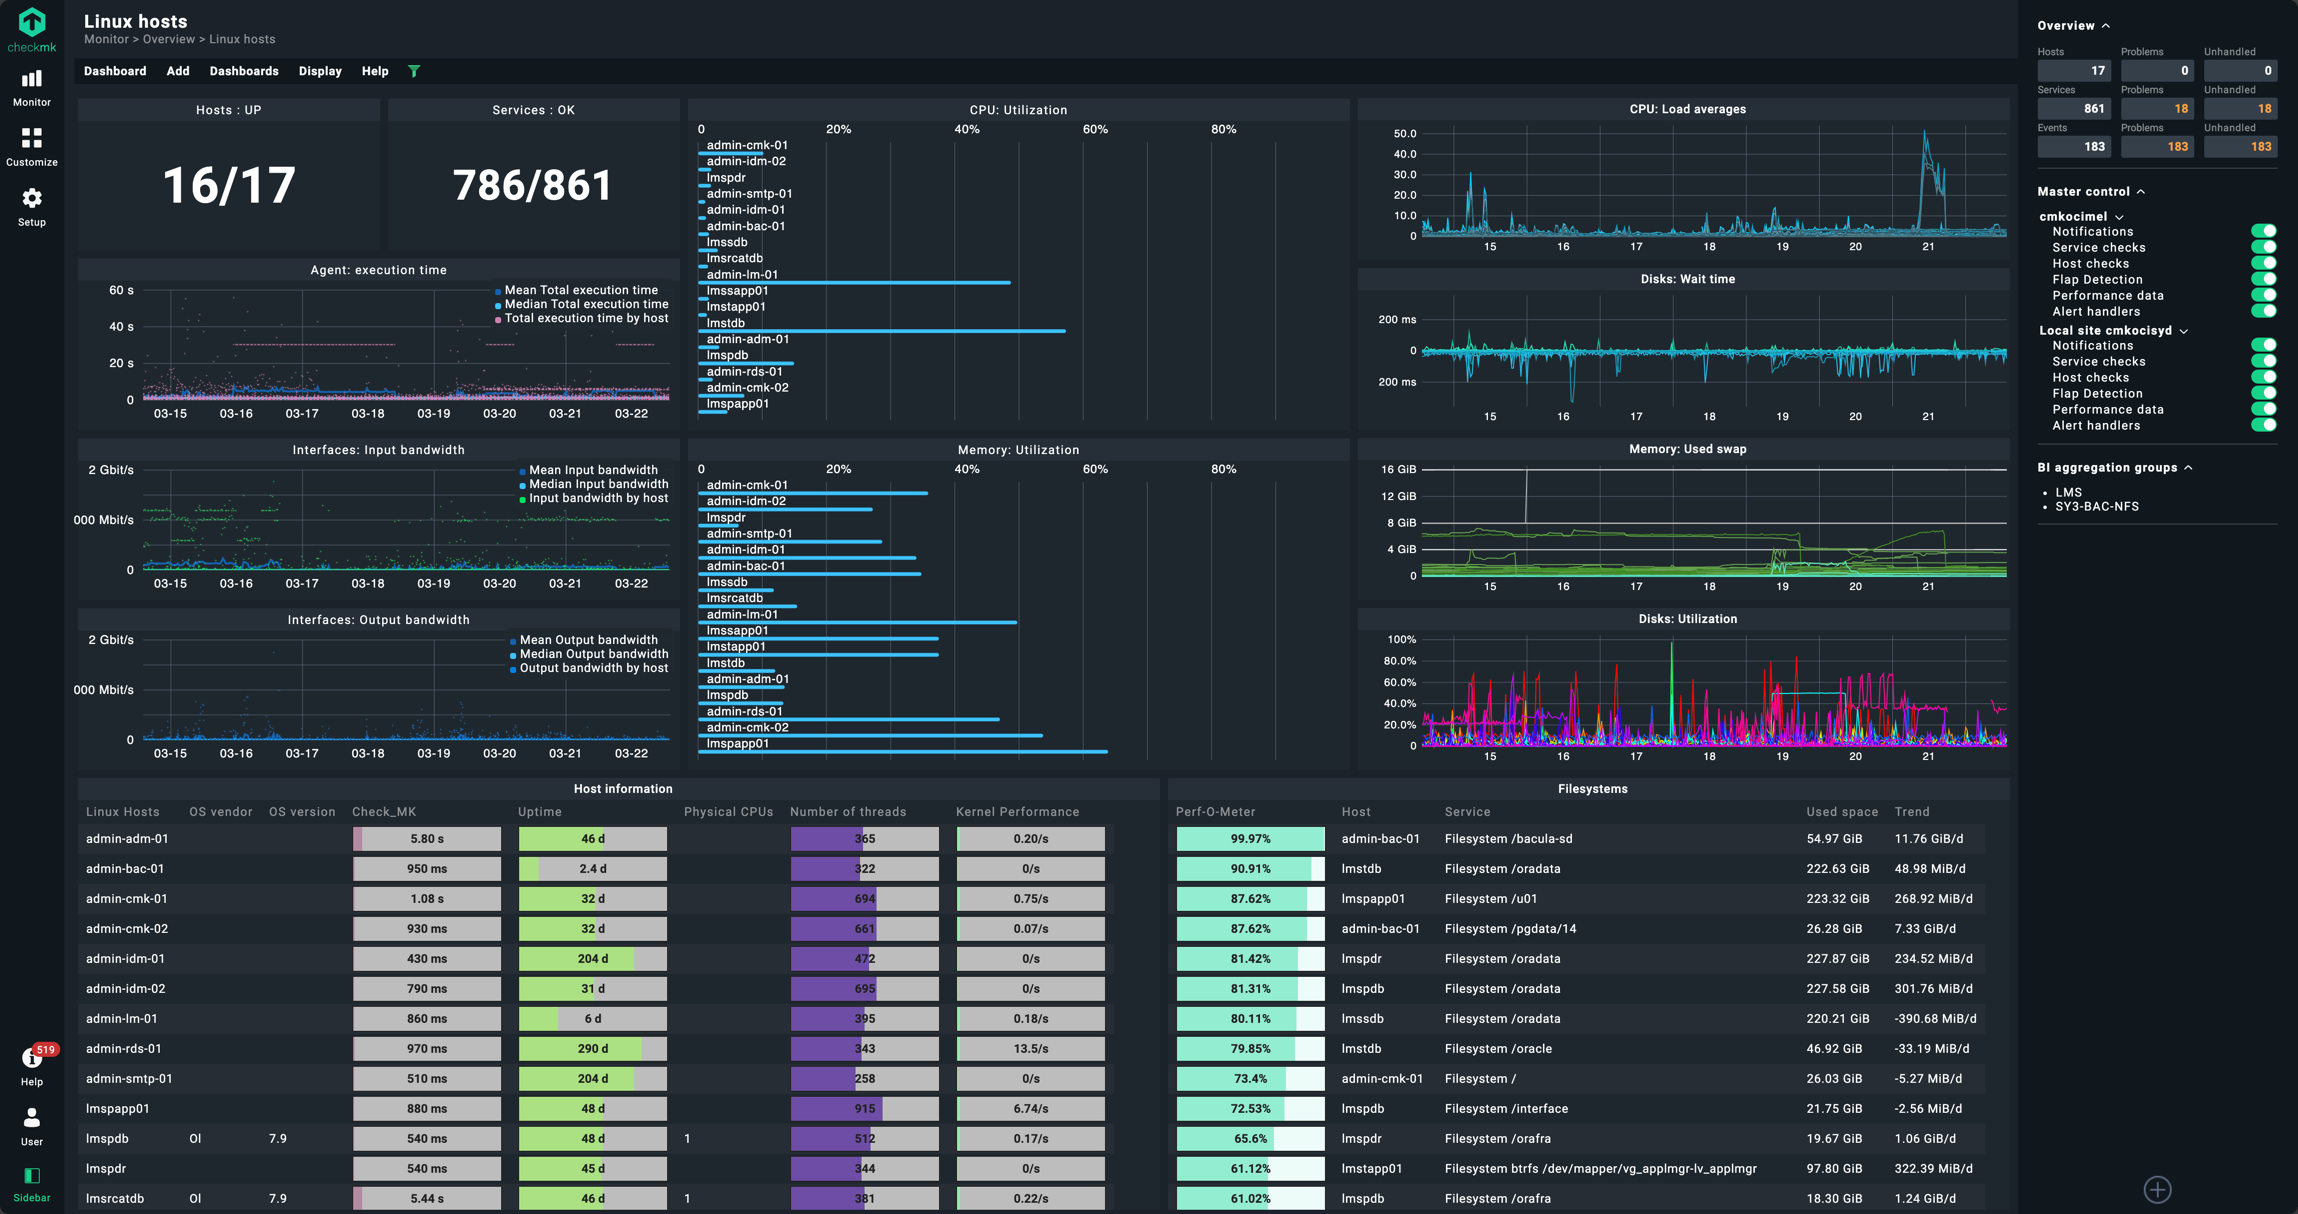
Task: Open the Dashboard menu
Action: 115,71
